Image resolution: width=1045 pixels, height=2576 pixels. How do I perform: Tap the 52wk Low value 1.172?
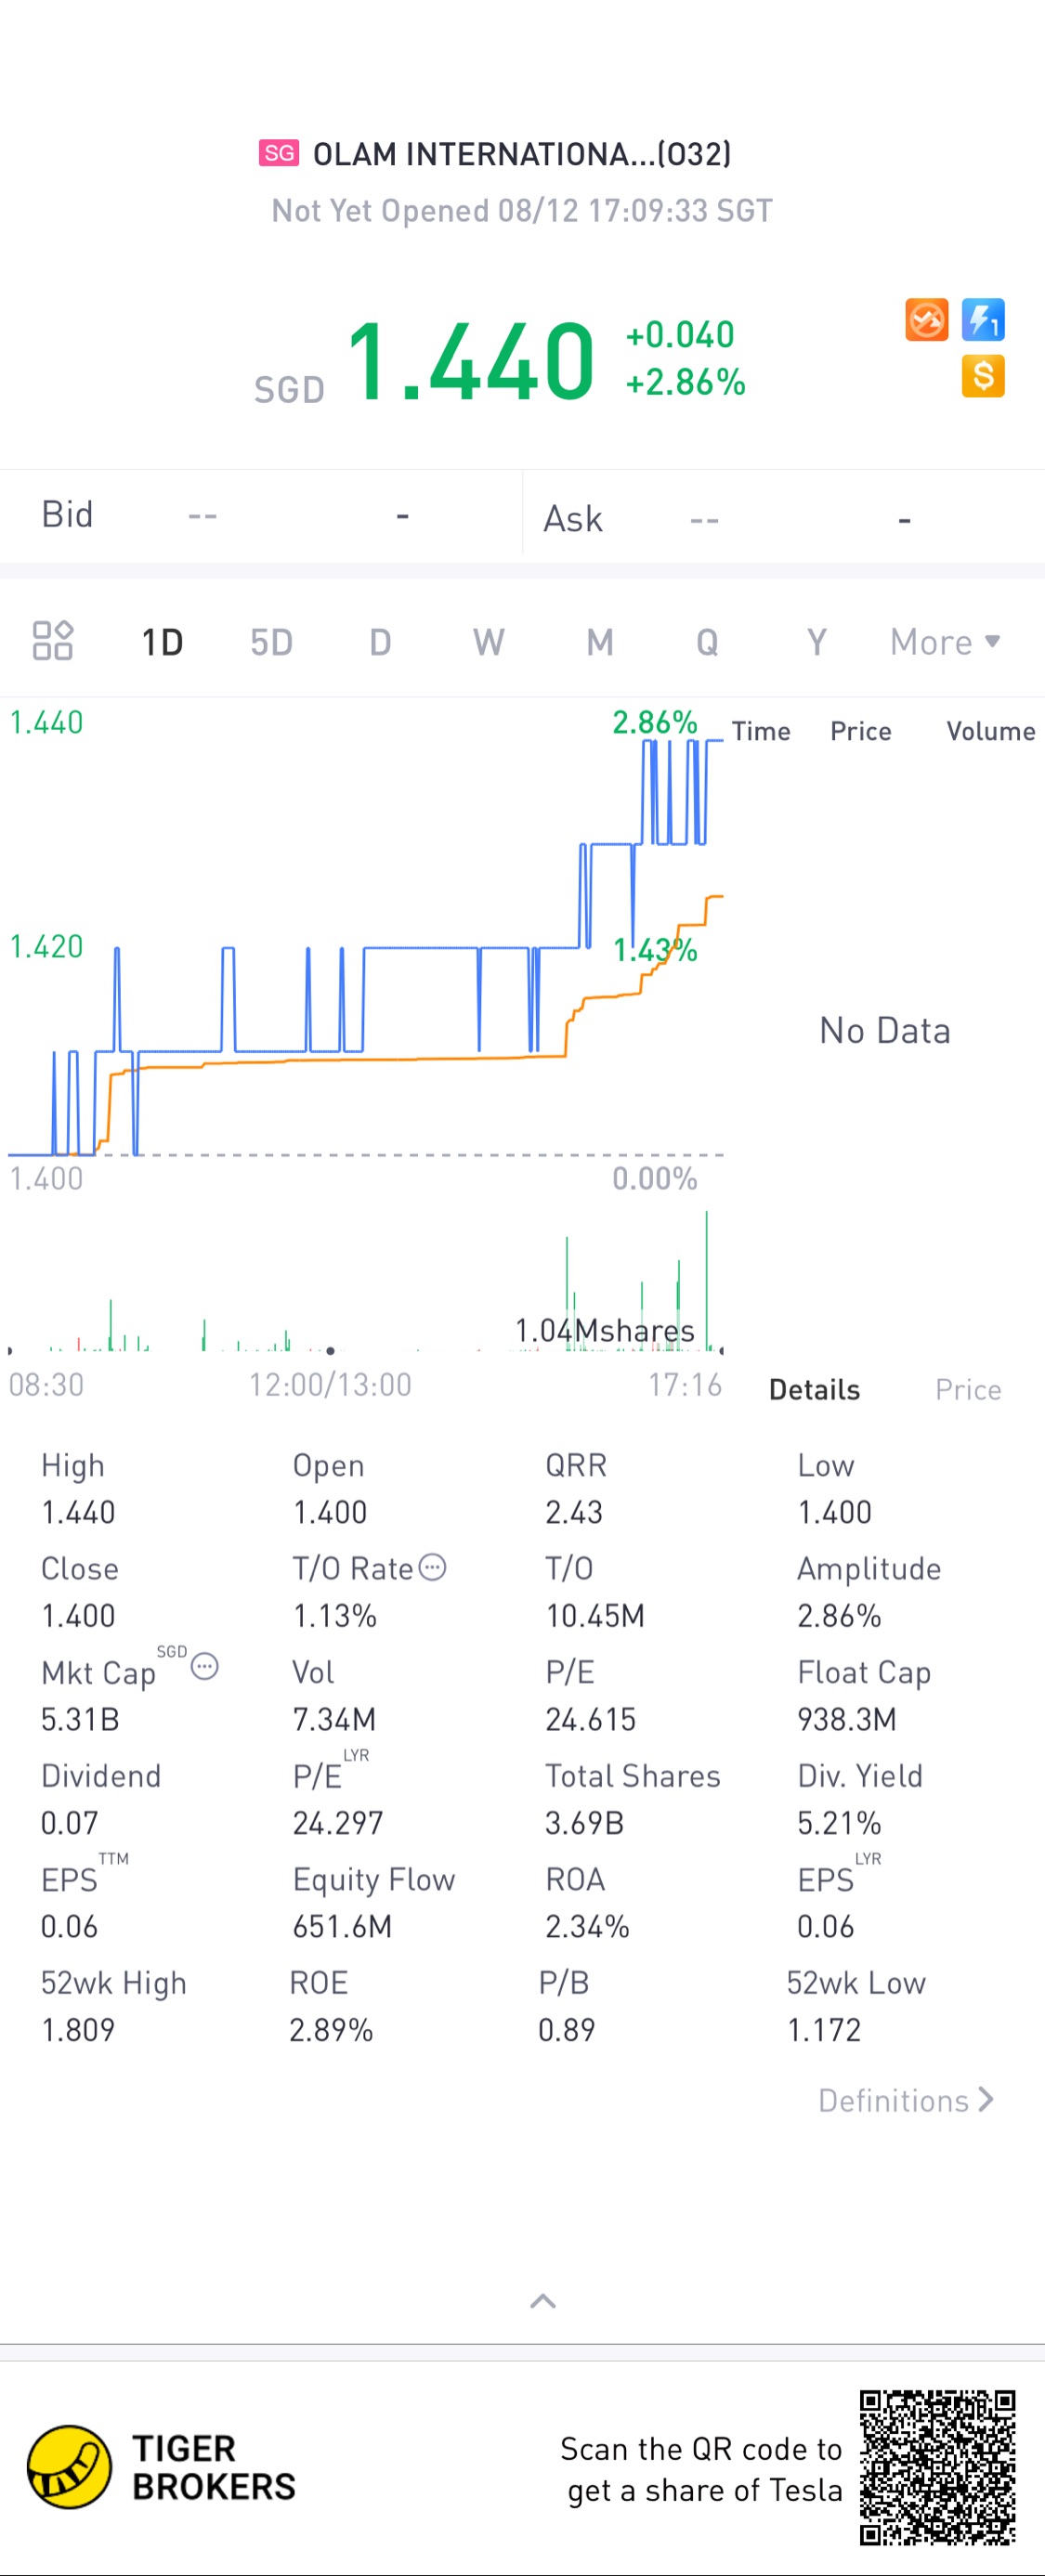pos(824,2030)
